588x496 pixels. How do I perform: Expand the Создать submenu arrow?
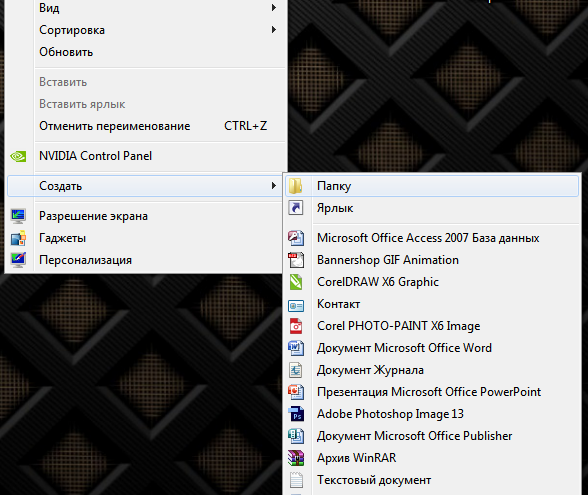click(274, 185)
